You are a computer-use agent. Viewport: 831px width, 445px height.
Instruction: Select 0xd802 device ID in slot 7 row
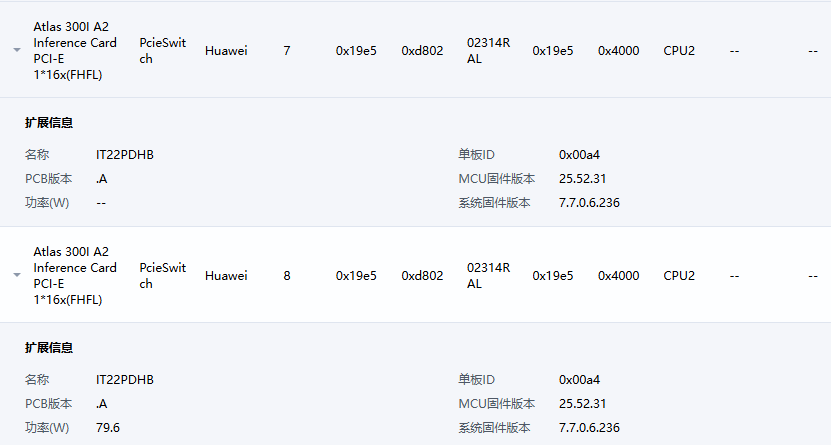(x=422, y=51)
